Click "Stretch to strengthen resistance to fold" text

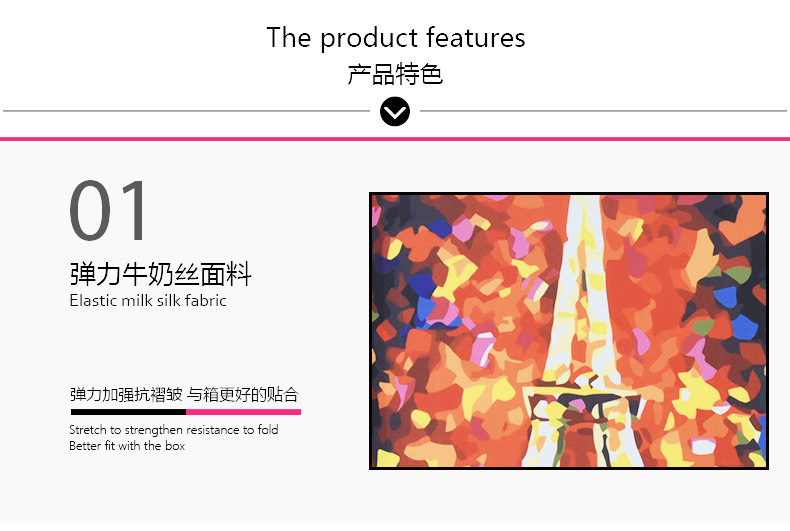174,430
